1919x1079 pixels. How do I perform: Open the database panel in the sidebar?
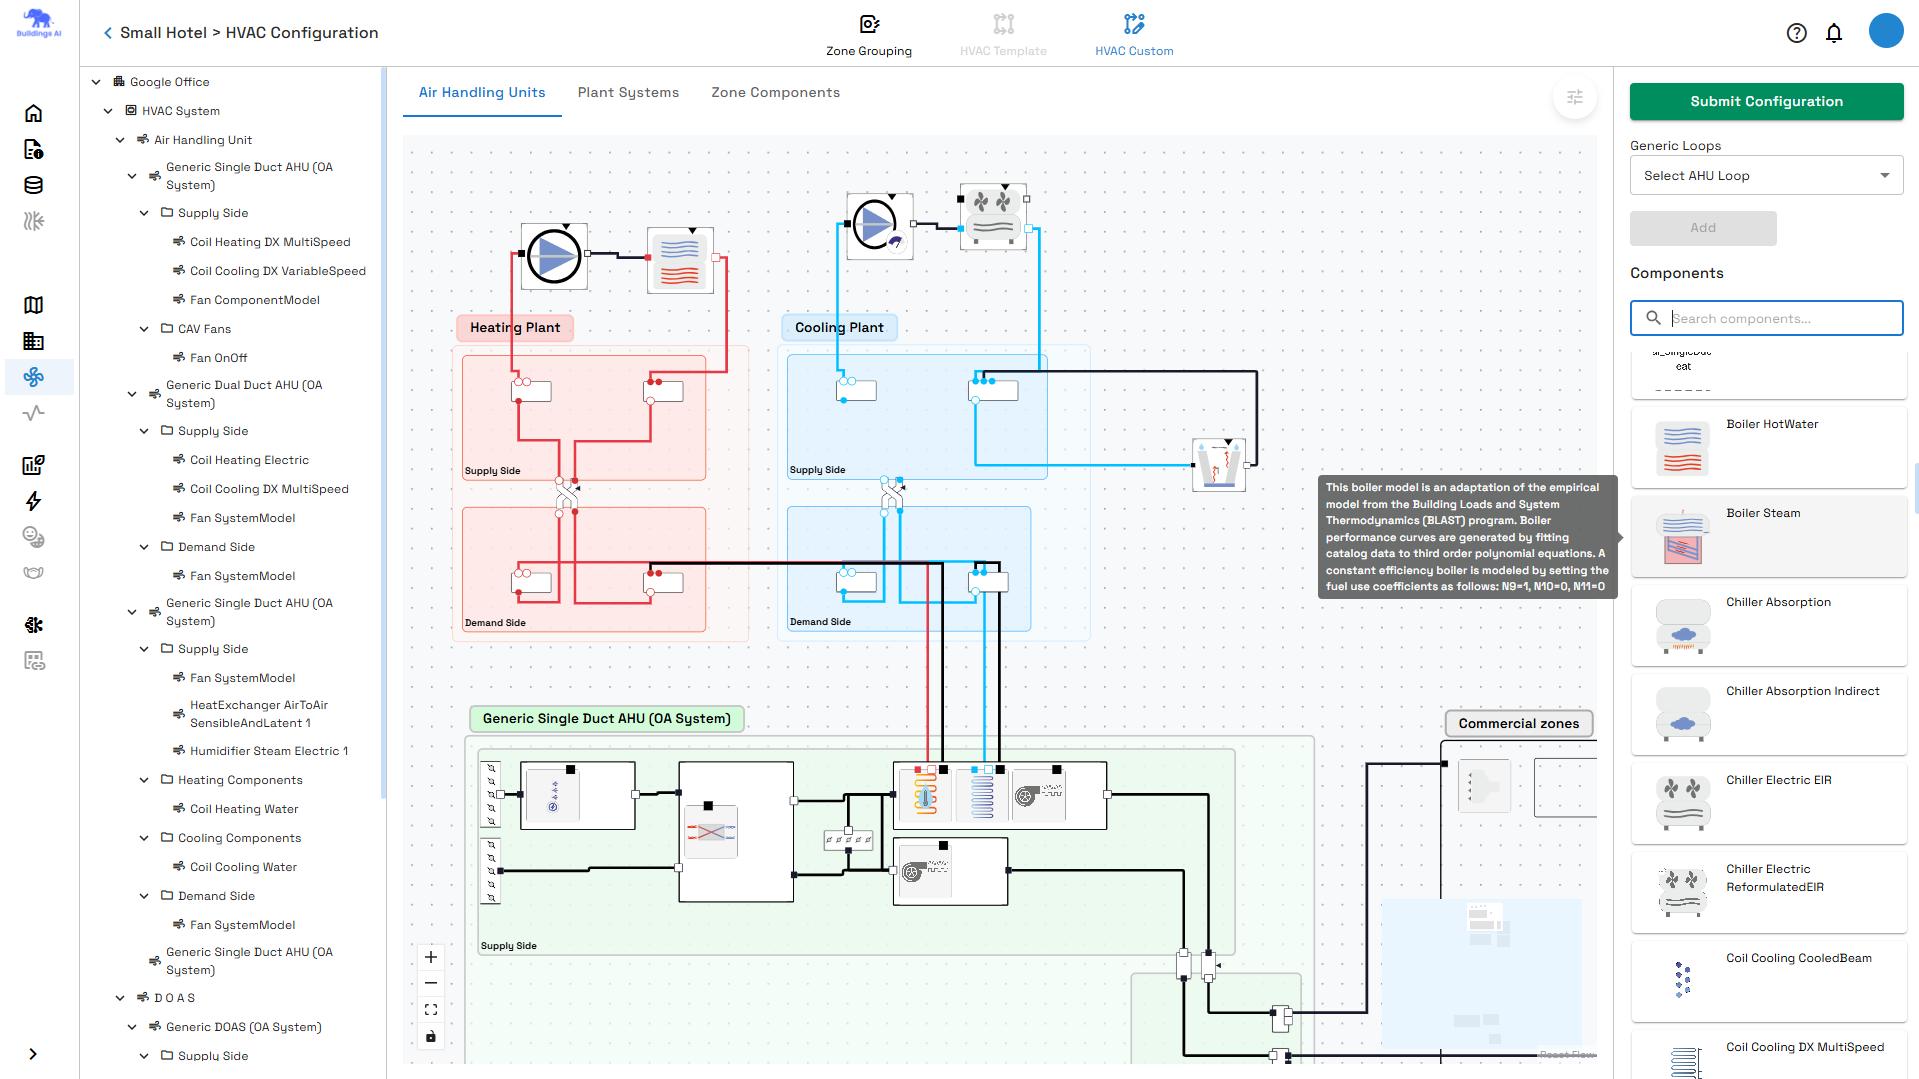pyautogui.click(x=34, y=185)
